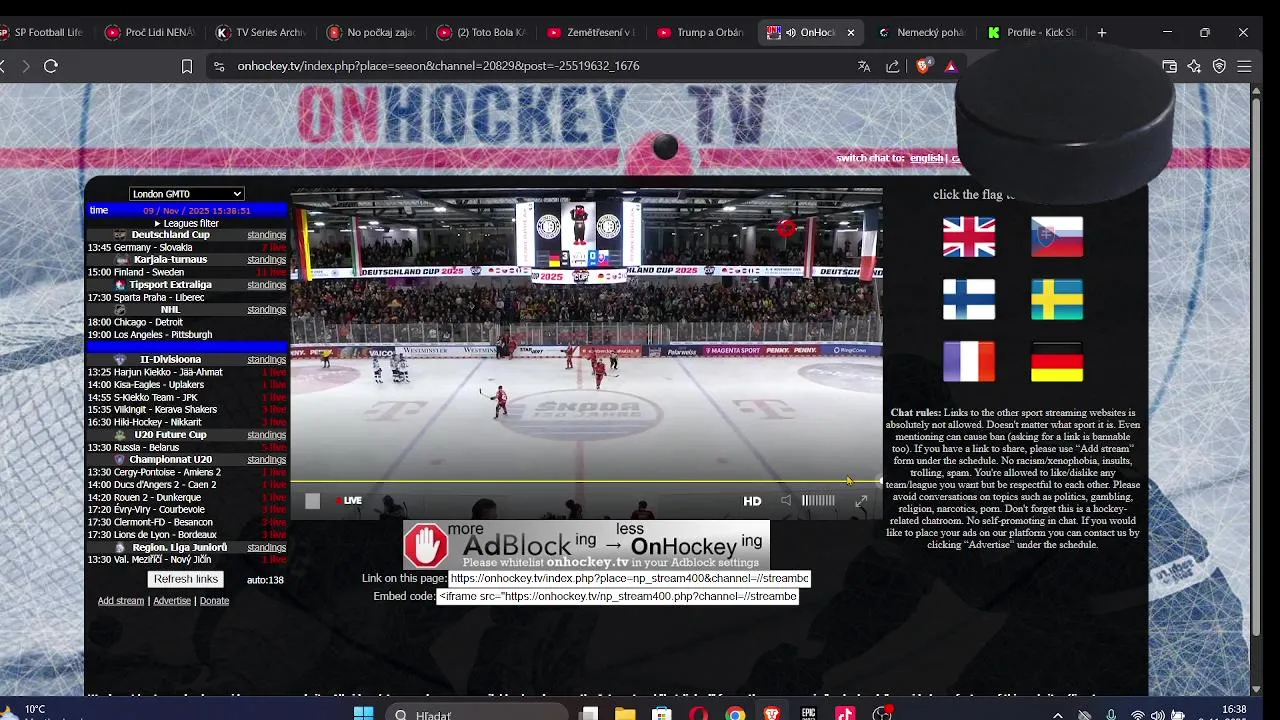Click the Sweden flag chat icon
This screenshot has width=1280, height=720.
(x=1057, y=299)
